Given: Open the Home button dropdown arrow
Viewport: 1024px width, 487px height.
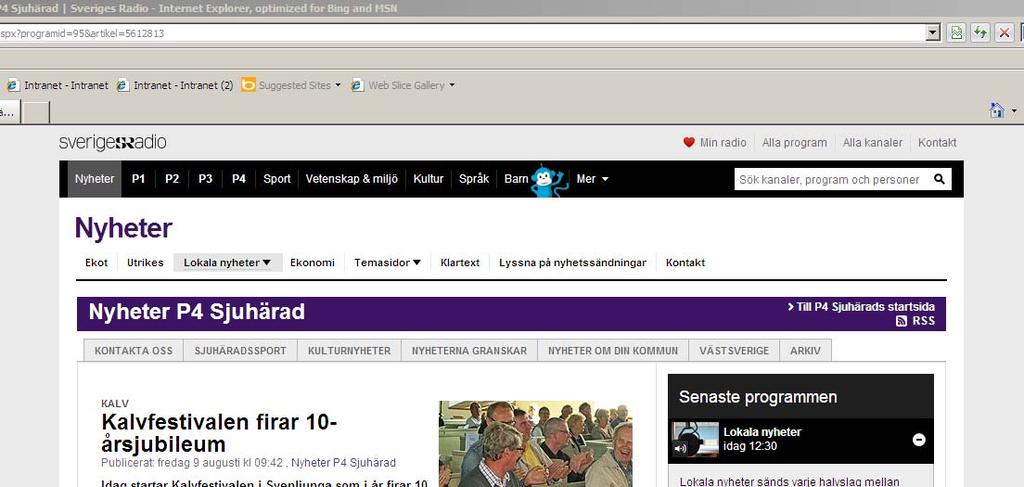Looking at the screenshot, I should coord(1014,111).
